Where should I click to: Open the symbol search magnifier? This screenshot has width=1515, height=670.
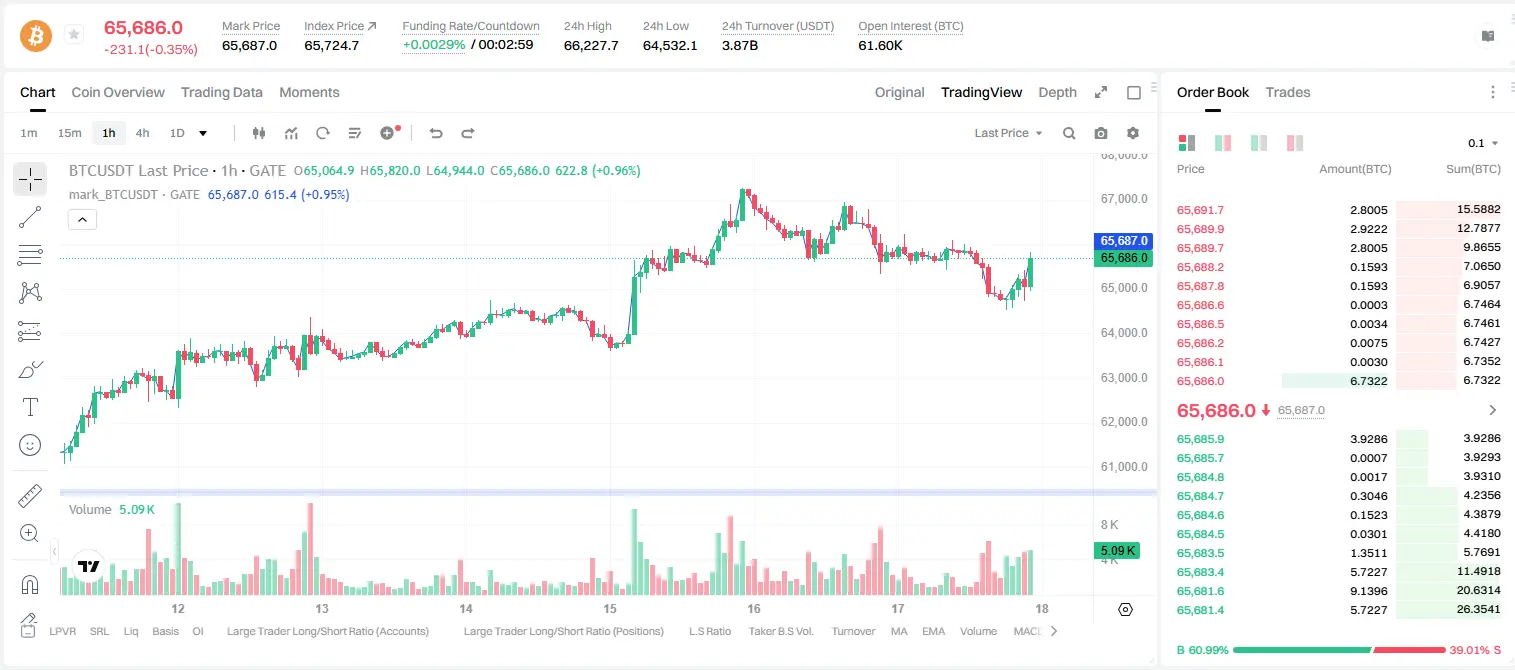[1069, 133]
